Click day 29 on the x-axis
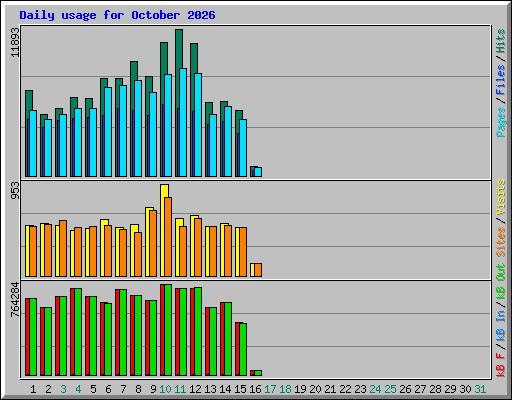Screen dimensions: 512x400 450,389
